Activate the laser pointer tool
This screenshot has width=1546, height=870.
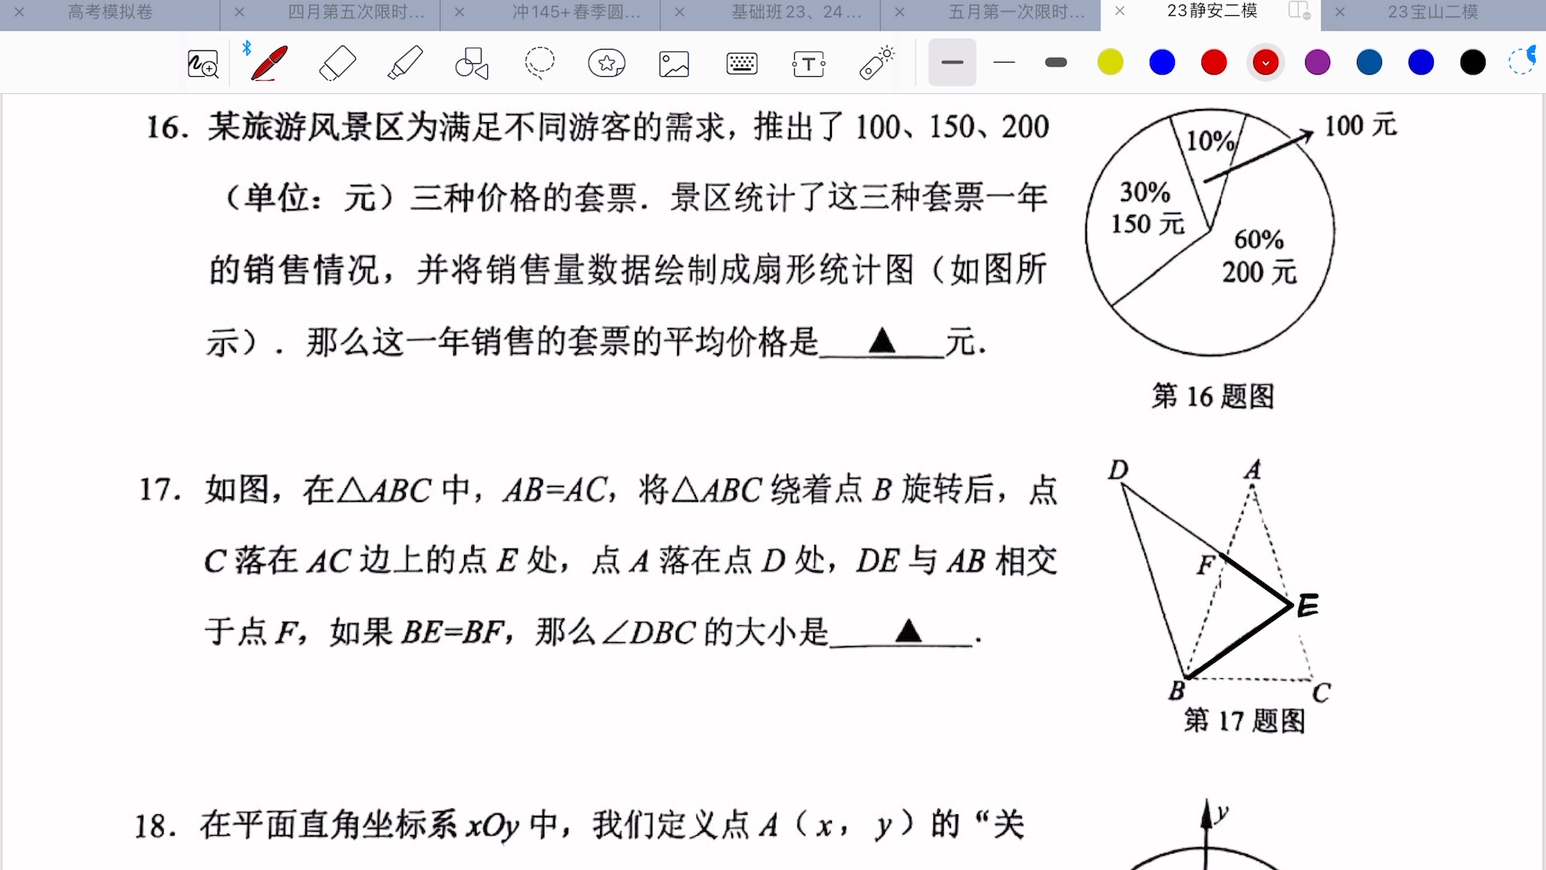coord(877,63)
